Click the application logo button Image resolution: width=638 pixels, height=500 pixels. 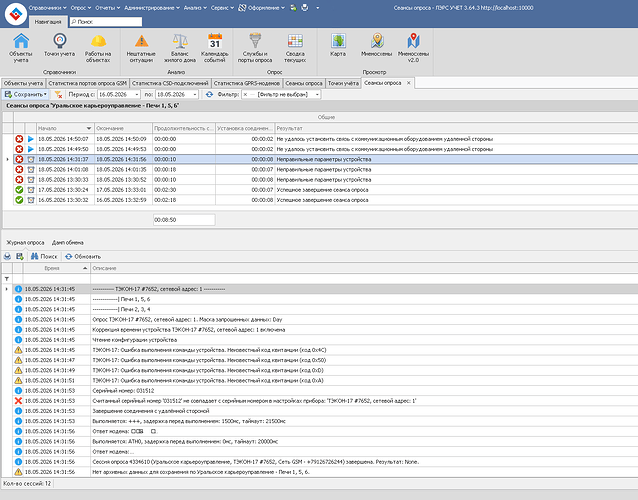(x=15, y=13)
